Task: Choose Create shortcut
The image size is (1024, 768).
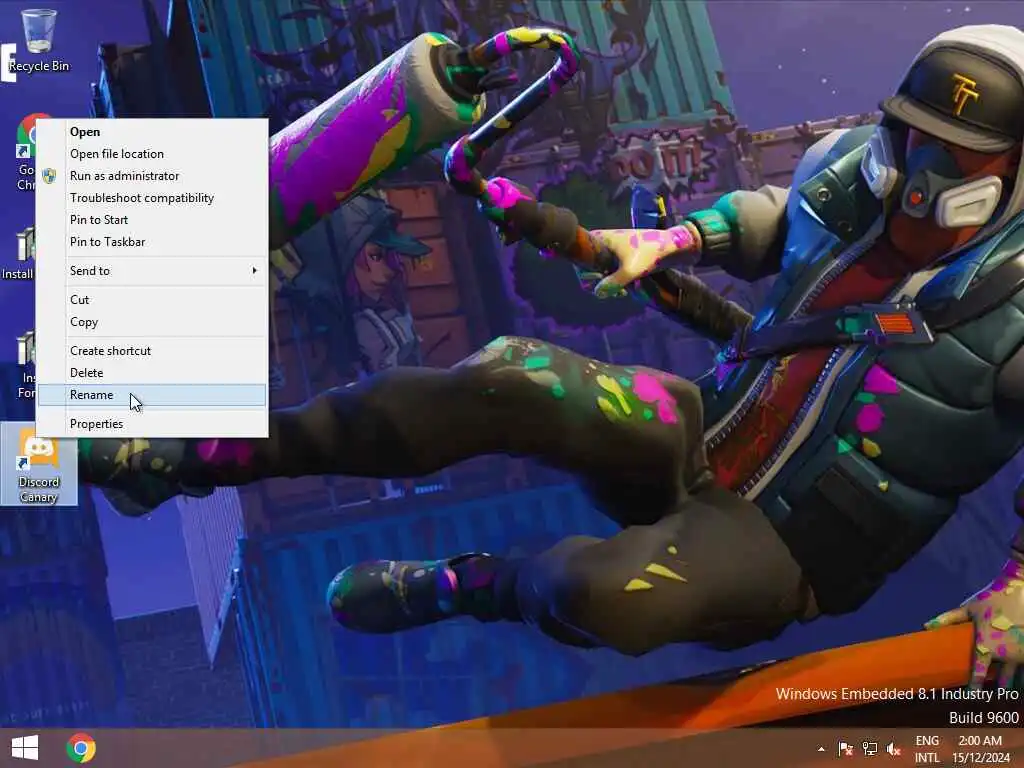Action: pos(152,351)
